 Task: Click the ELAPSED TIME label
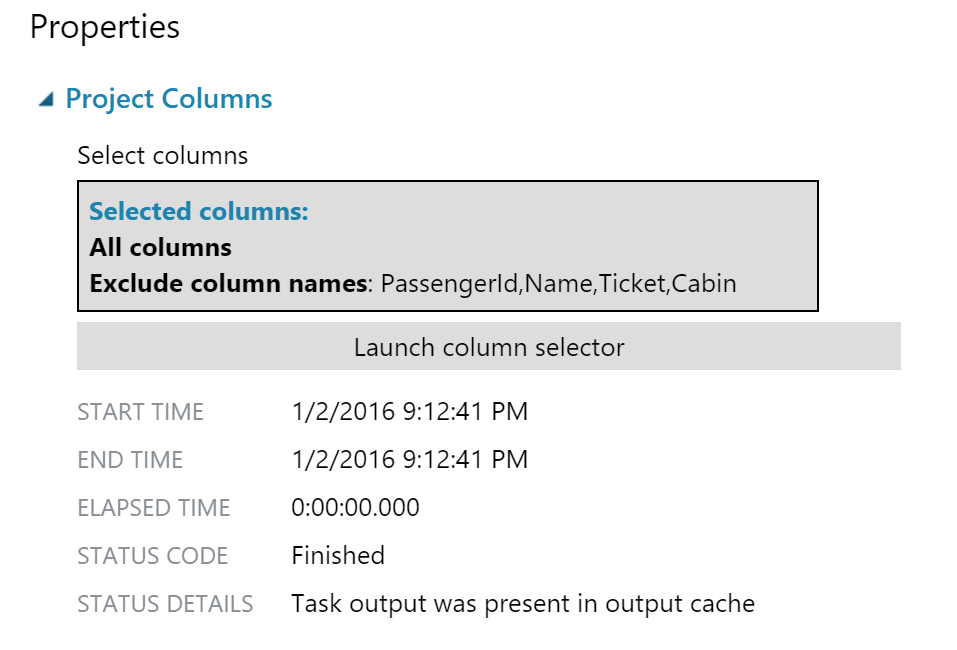[154, 508]
